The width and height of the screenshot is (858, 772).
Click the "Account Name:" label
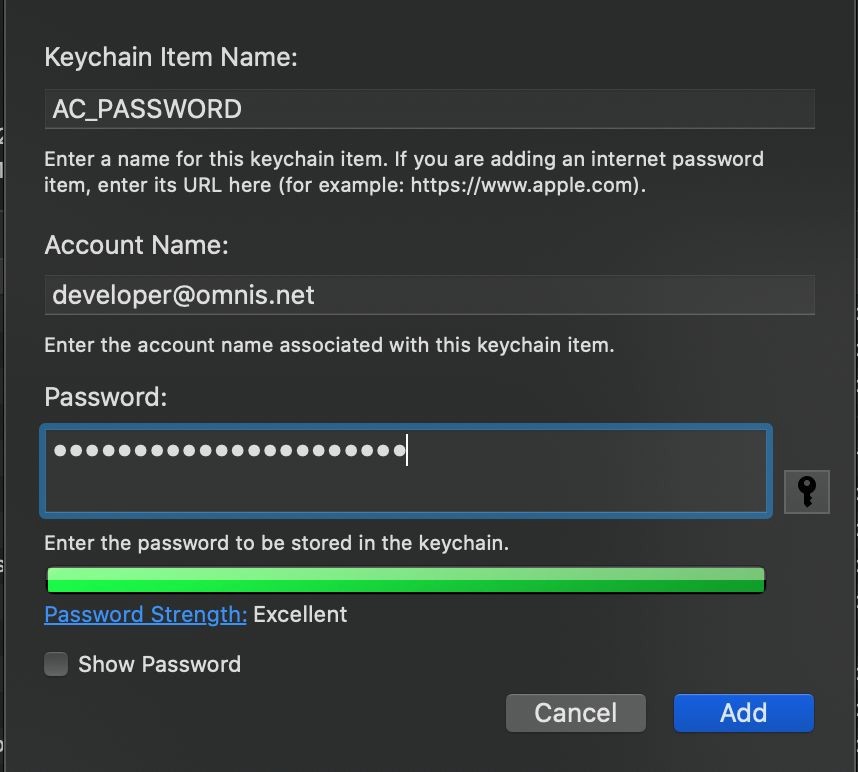pyautogui.click(x=136, y=245)
